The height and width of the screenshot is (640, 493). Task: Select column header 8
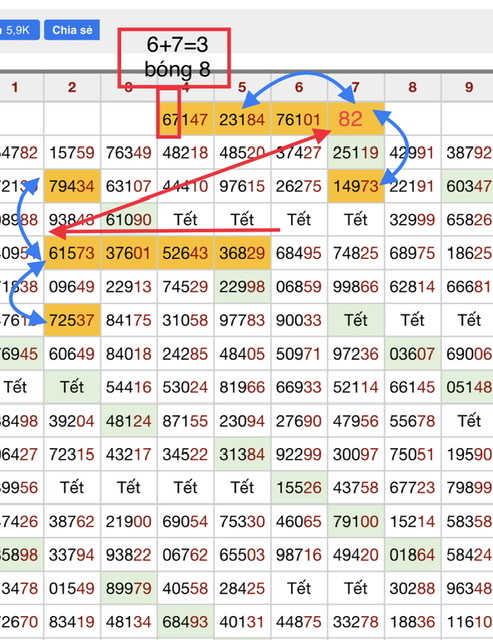[412, 87]
